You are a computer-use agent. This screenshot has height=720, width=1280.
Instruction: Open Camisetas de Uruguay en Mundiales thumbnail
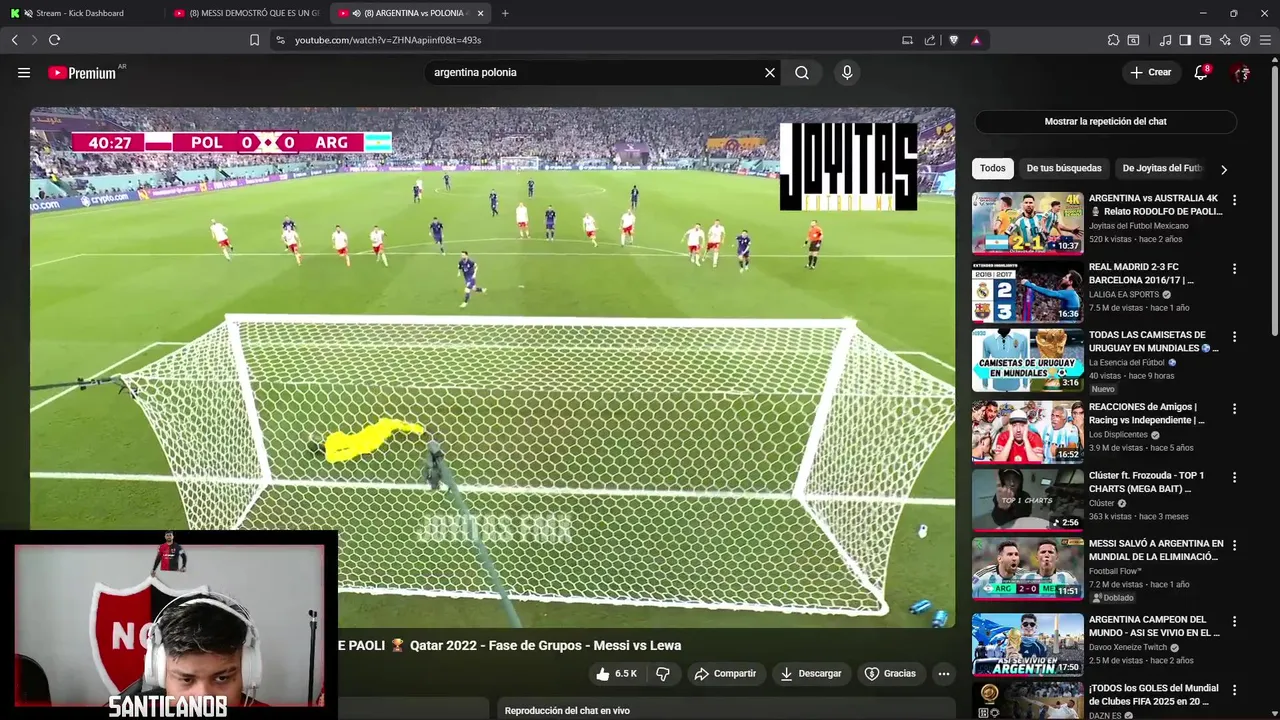[1027, 360]
